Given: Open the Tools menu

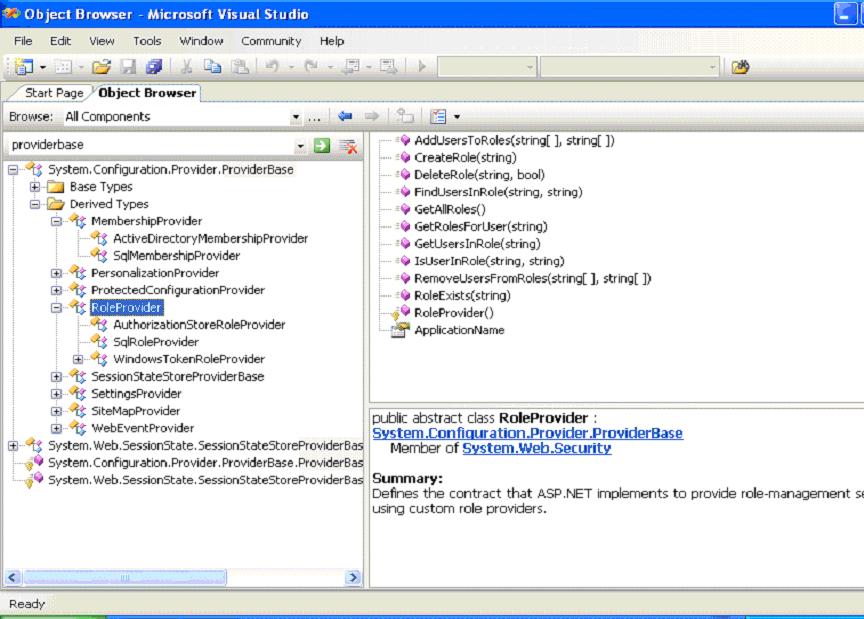Looking at the screenshot, I should tap(147, 41).
